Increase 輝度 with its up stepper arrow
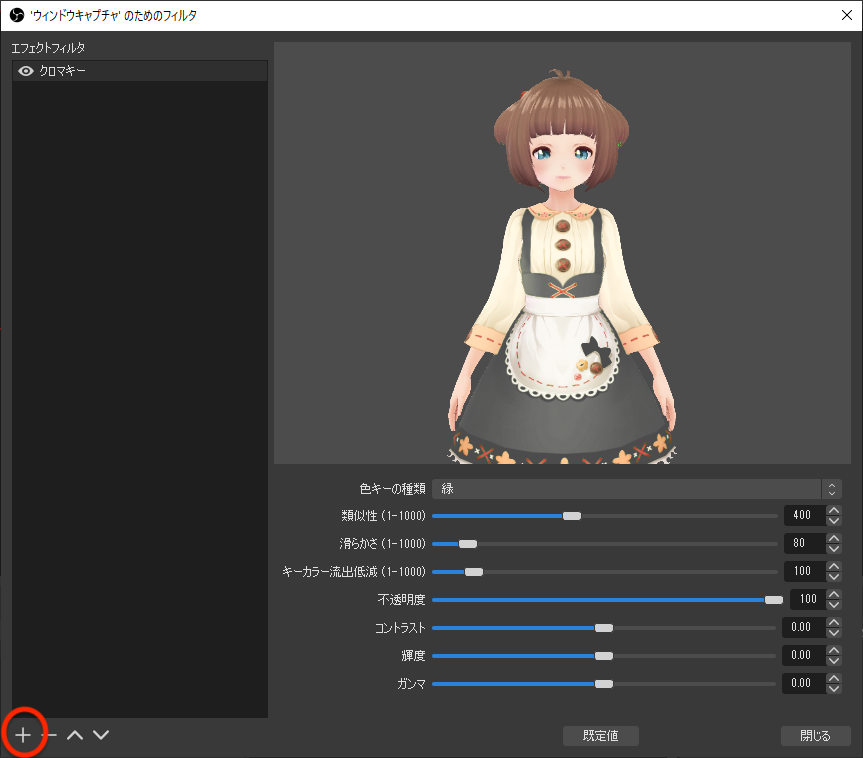863x758 pixels. pyautogui.click(x=834, y=650)
